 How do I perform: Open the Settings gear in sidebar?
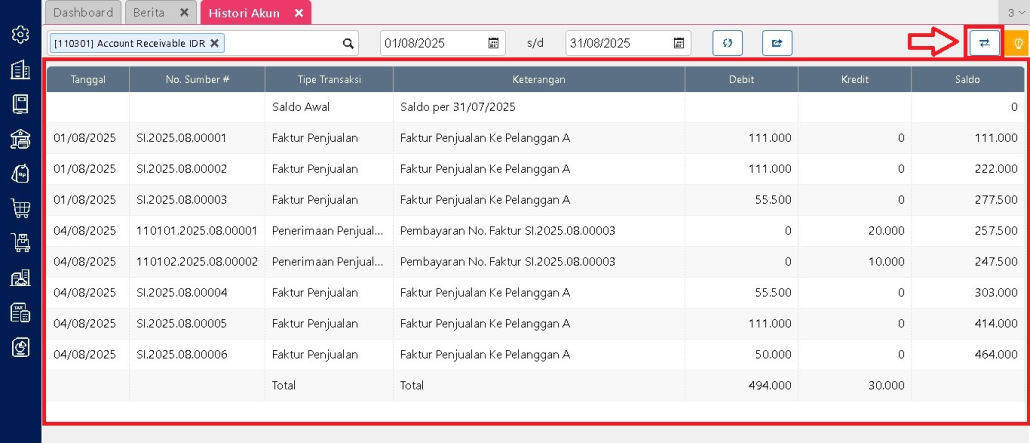[x=19, y=35]
